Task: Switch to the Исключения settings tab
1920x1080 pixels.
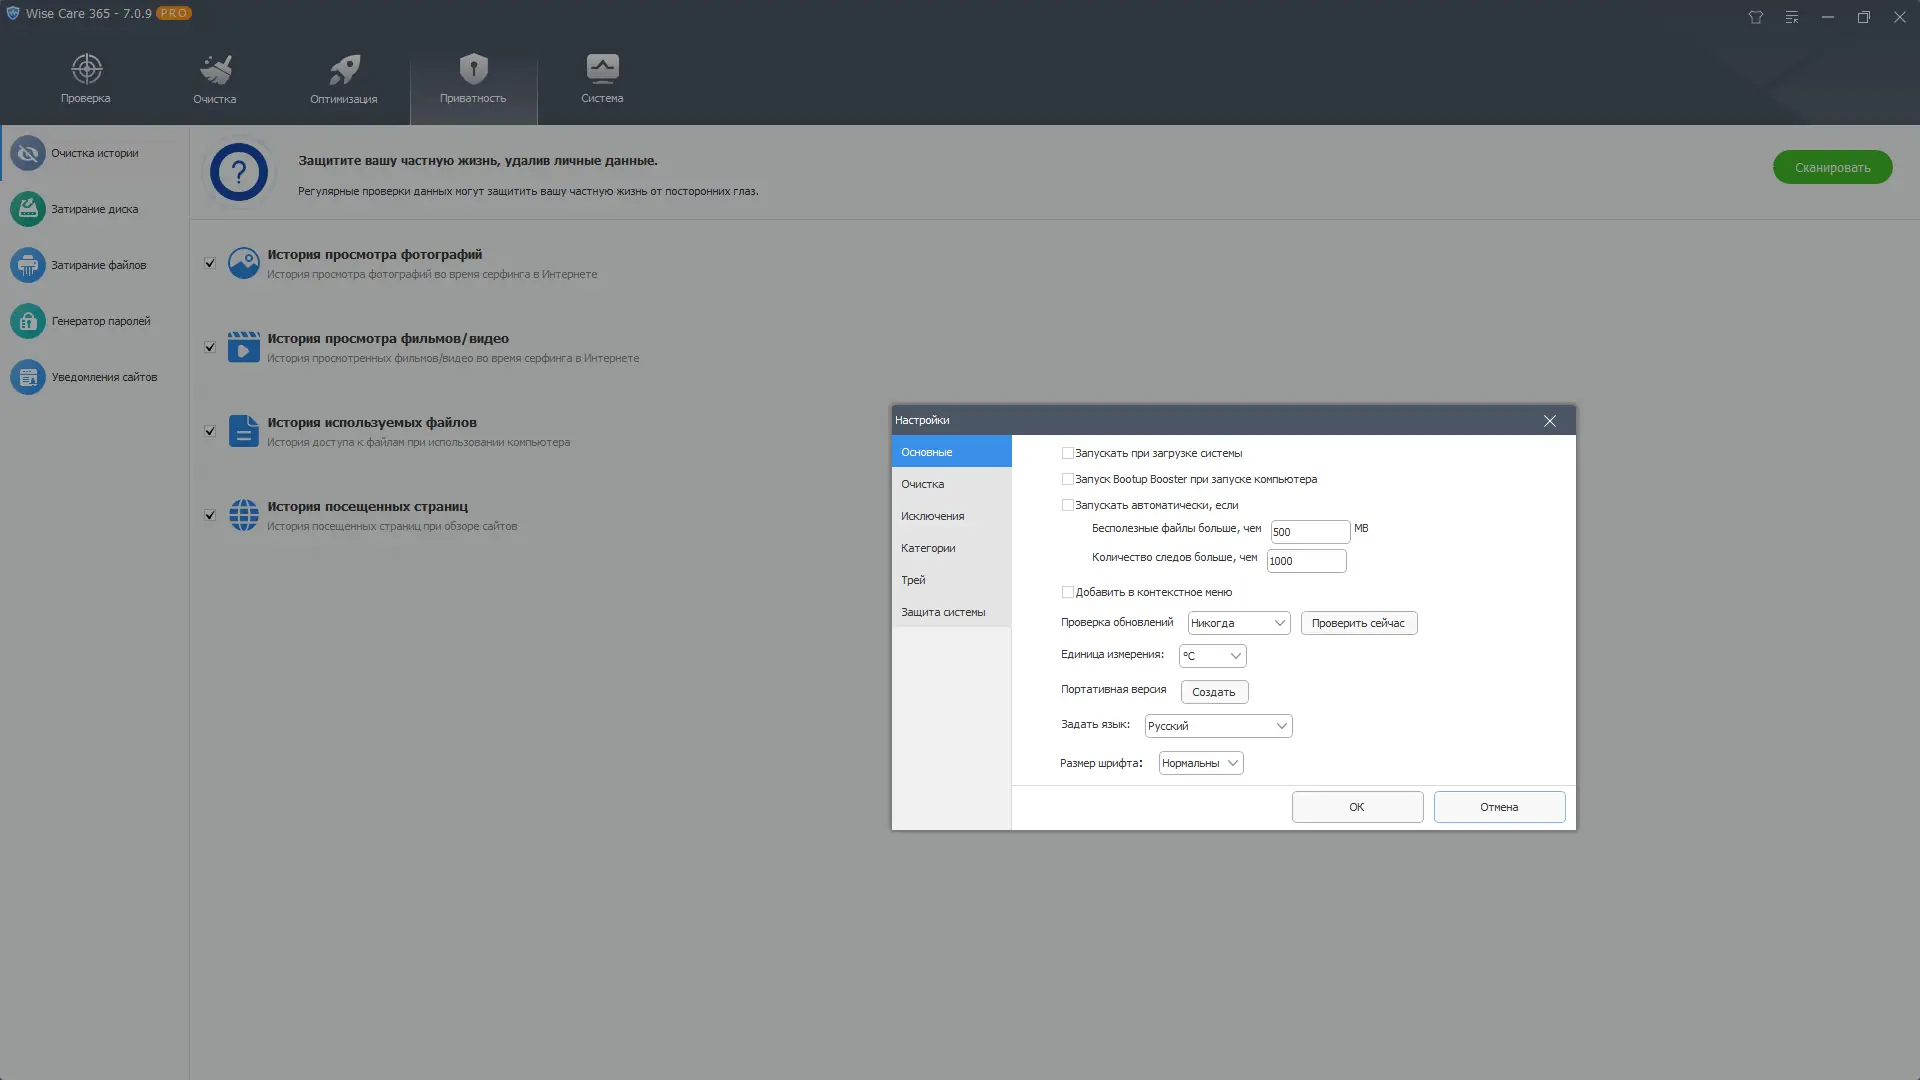Action: (932, 515)
